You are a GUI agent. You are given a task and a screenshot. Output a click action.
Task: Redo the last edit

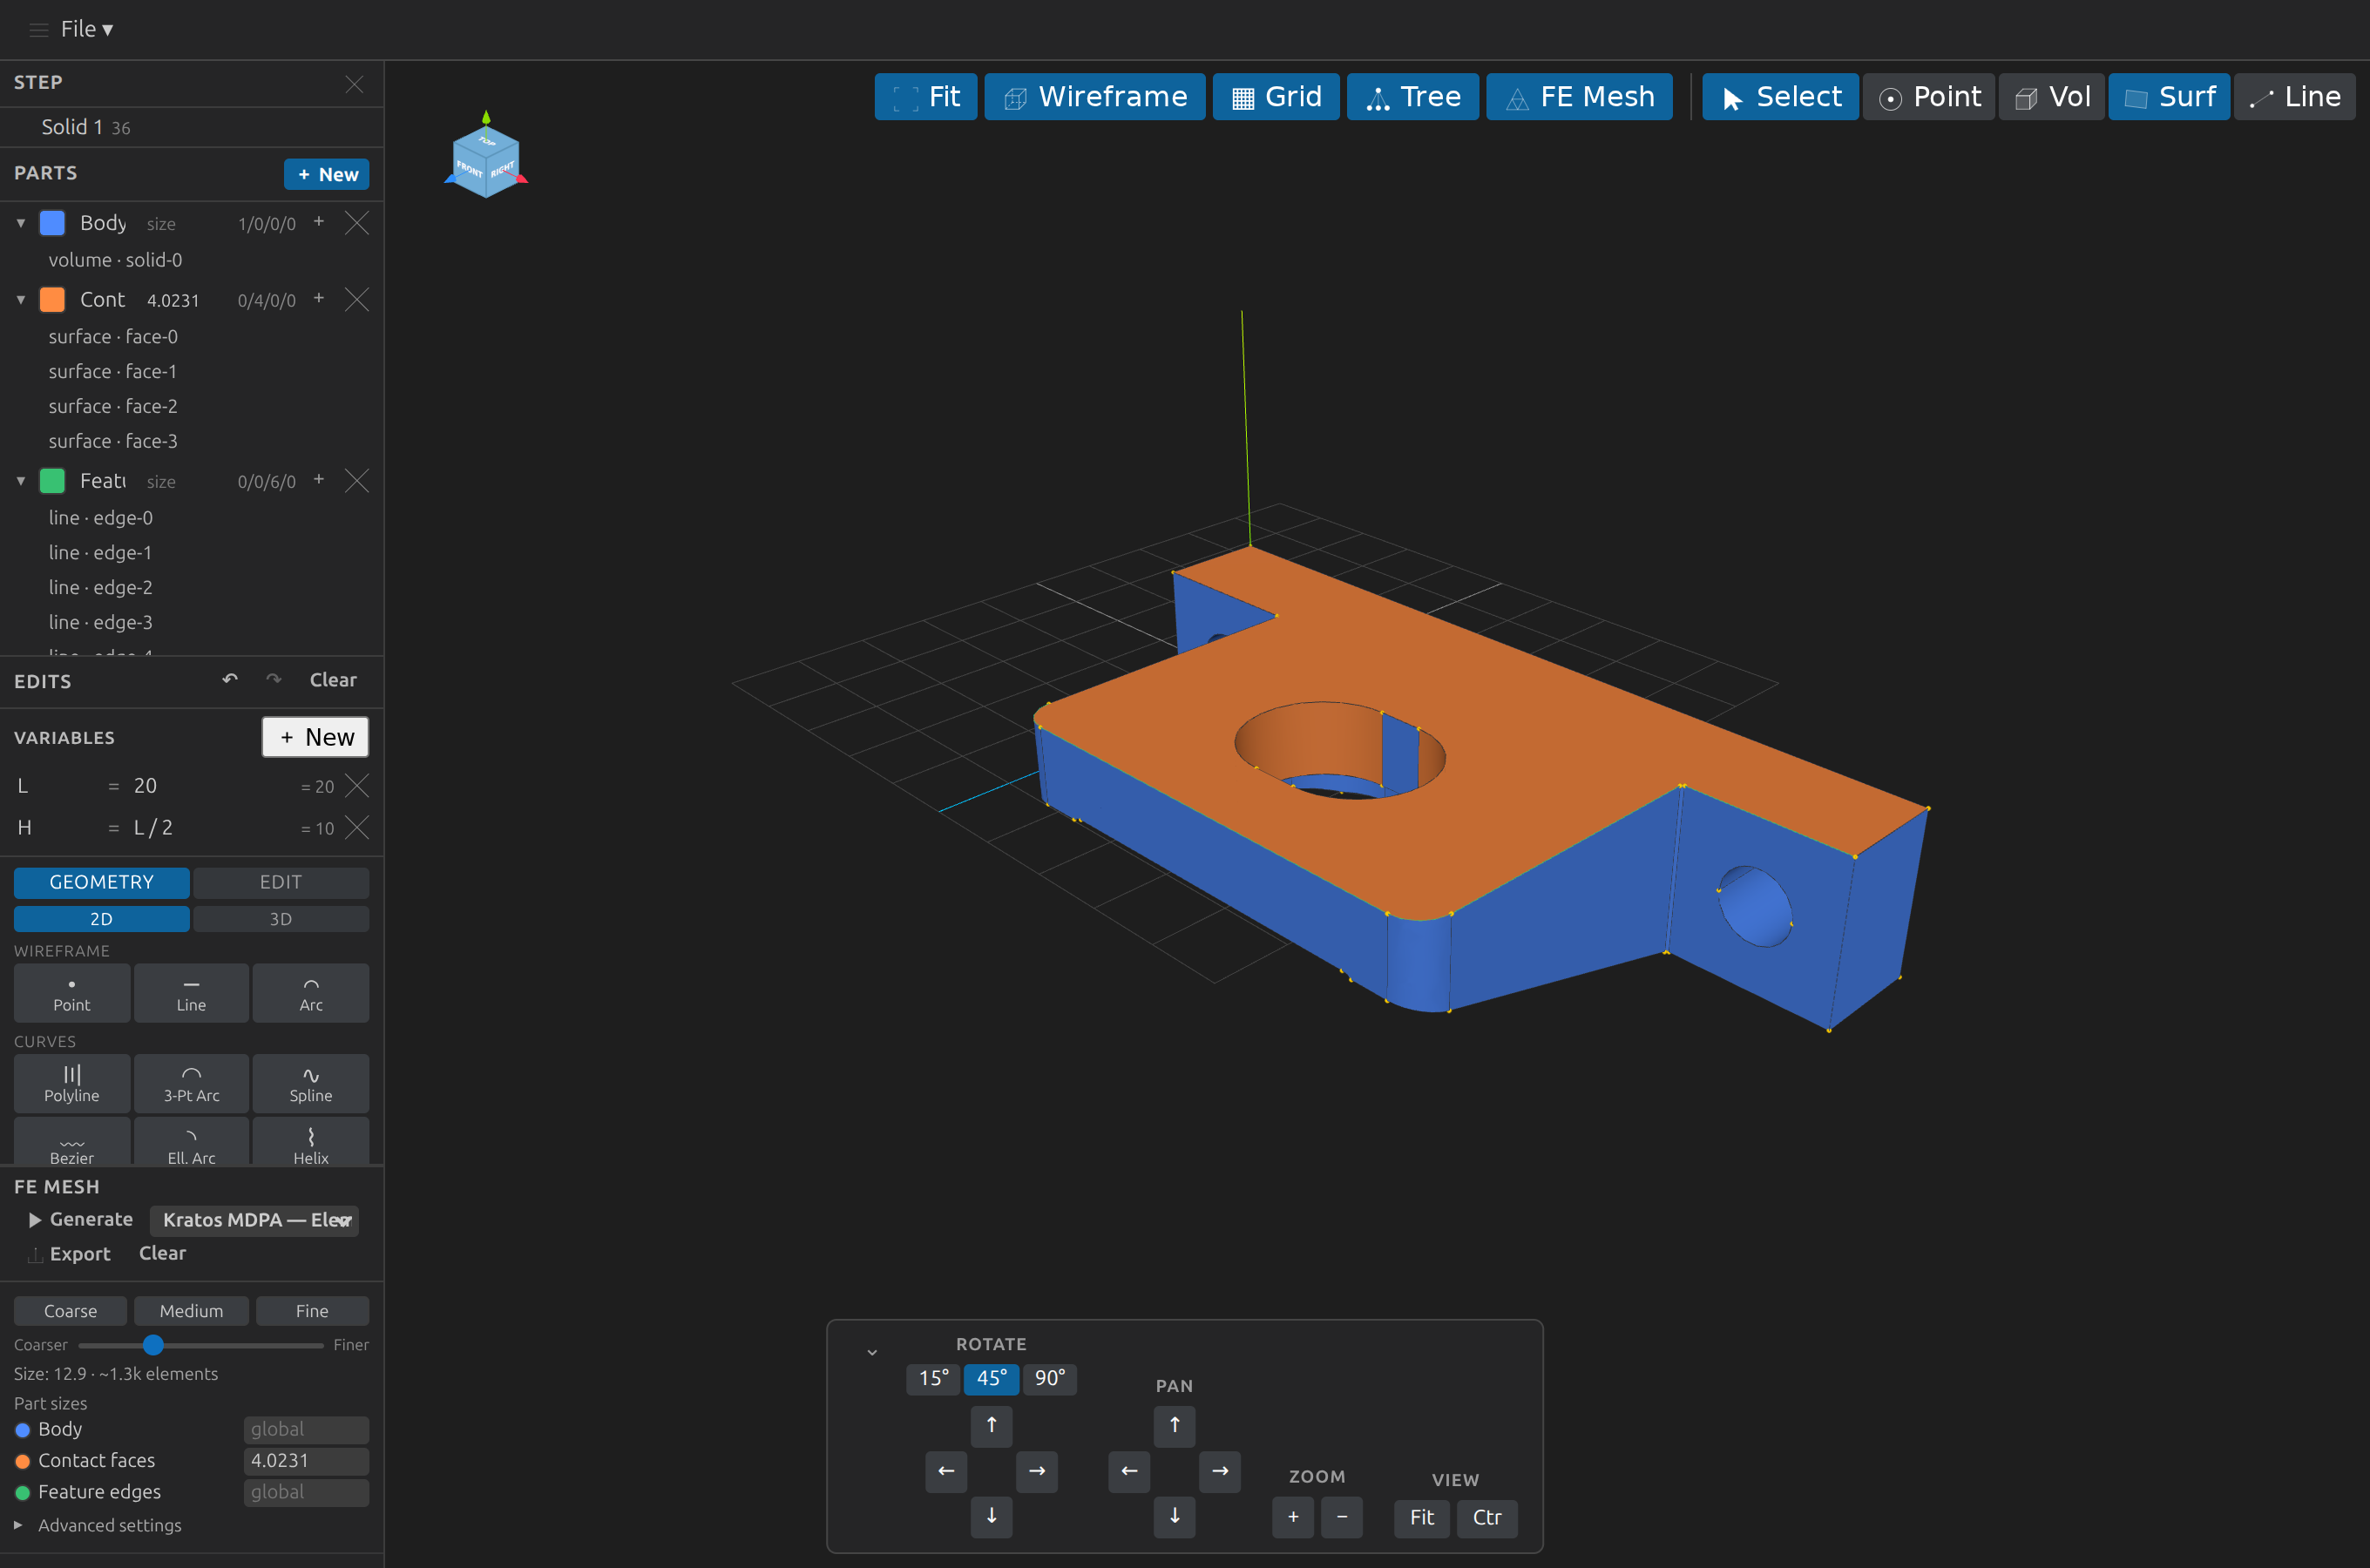[x=274, y=680]
